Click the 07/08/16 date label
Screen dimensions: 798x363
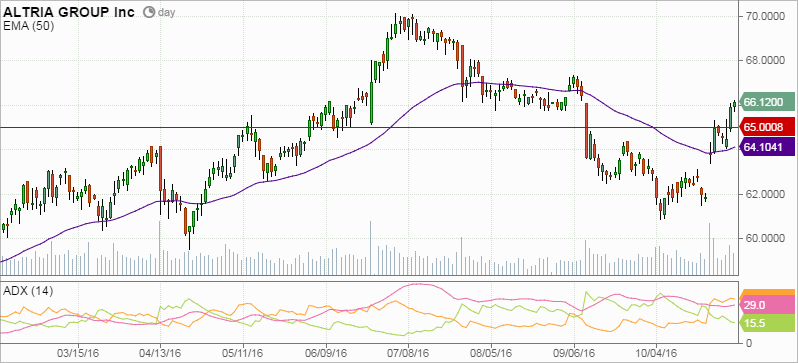[409, 352]
